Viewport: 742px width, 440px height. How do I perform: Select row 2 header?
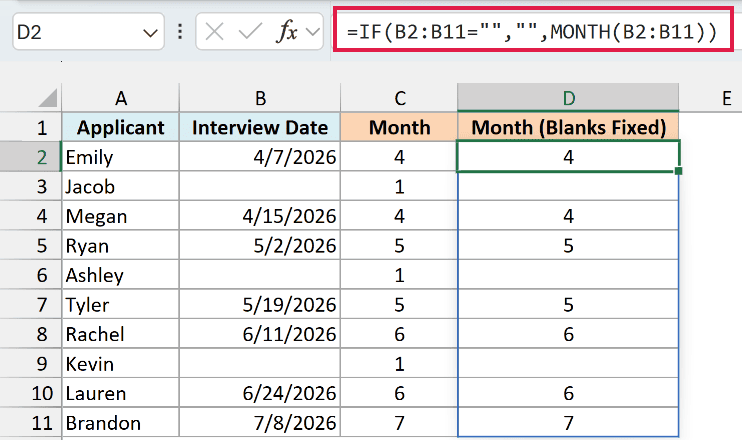tap(31, 157)
